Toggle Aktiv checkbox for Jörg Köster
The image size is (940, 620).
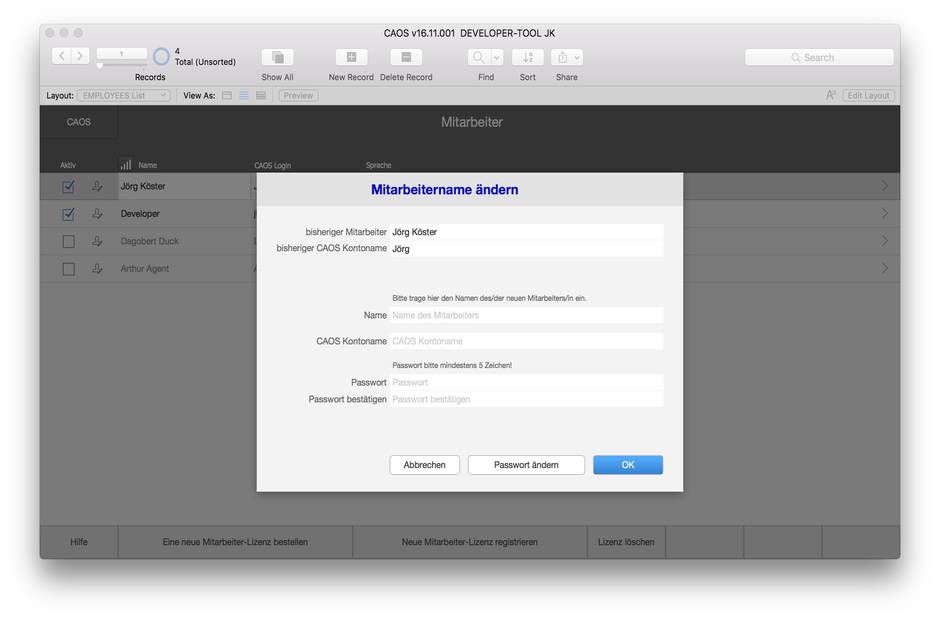tap(68, 186)
